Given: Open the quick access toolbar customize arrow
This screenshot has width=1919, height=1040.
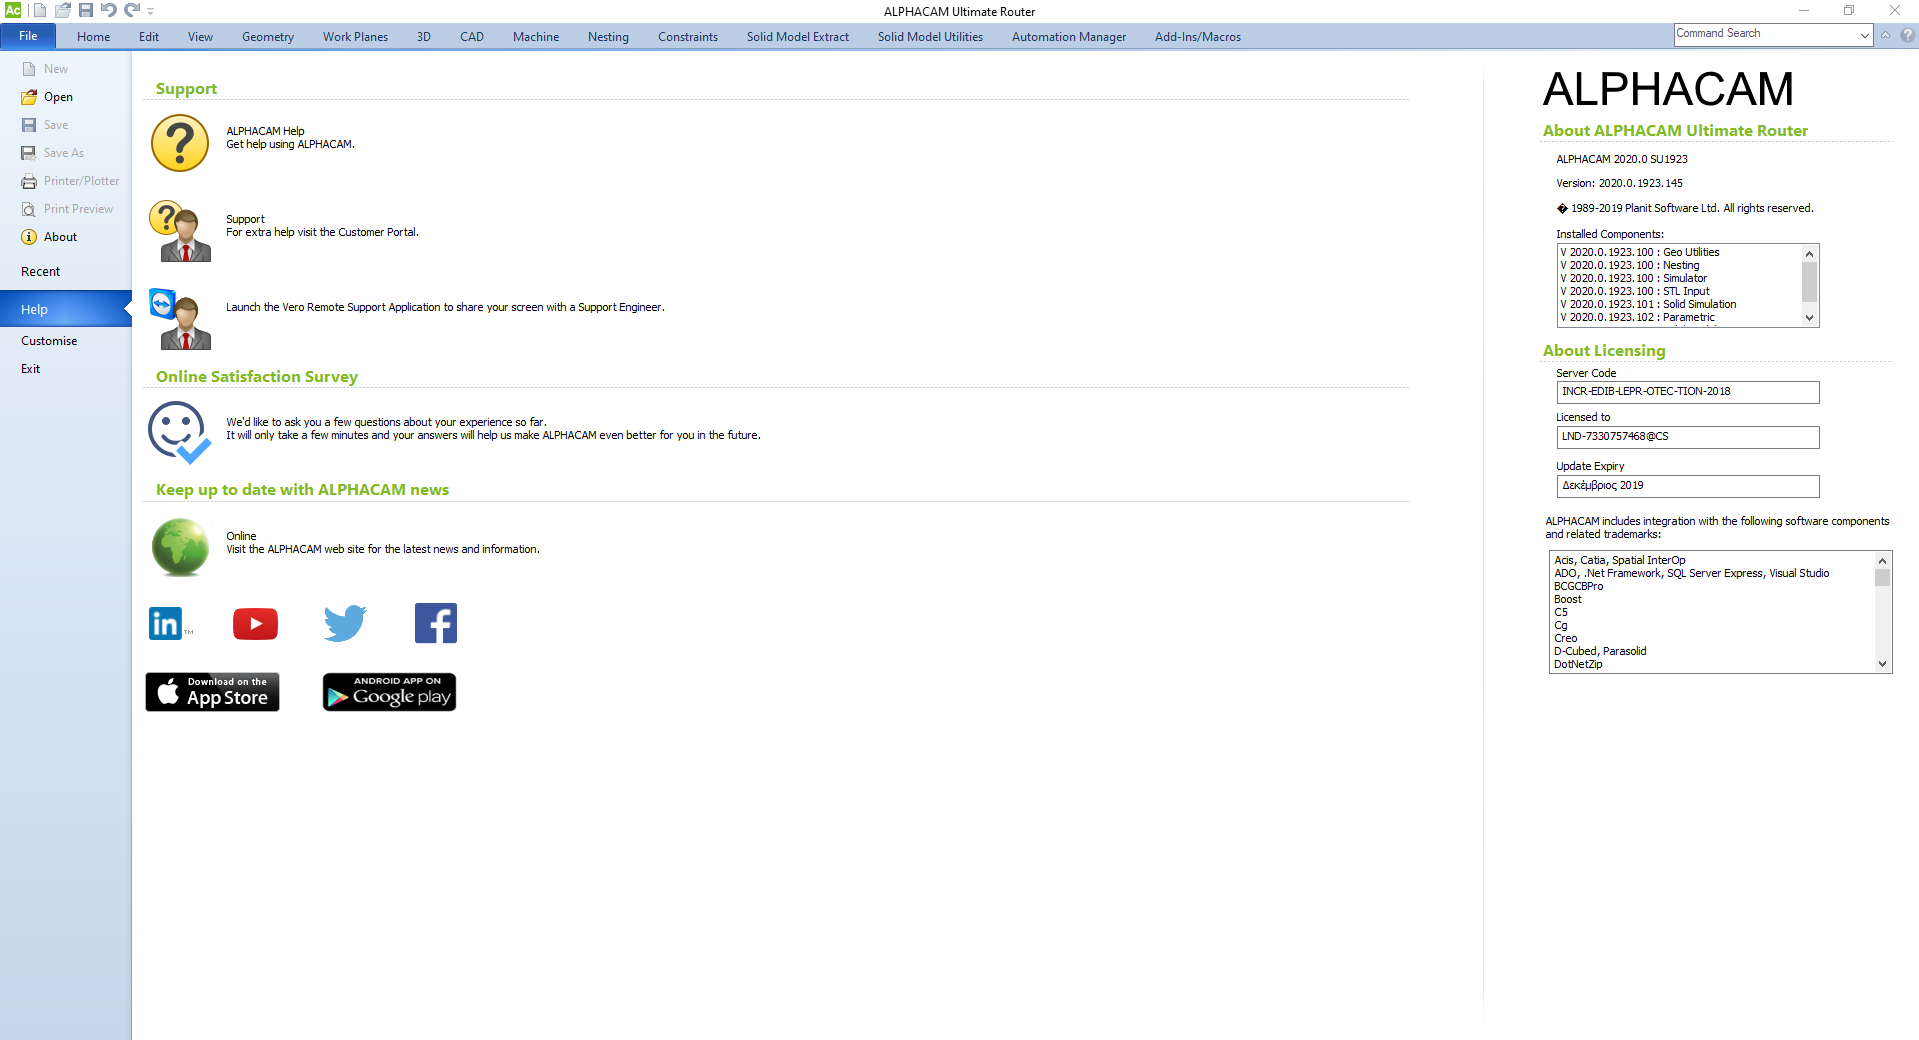Looking at the screenshot, I should [x=151, y=11].
